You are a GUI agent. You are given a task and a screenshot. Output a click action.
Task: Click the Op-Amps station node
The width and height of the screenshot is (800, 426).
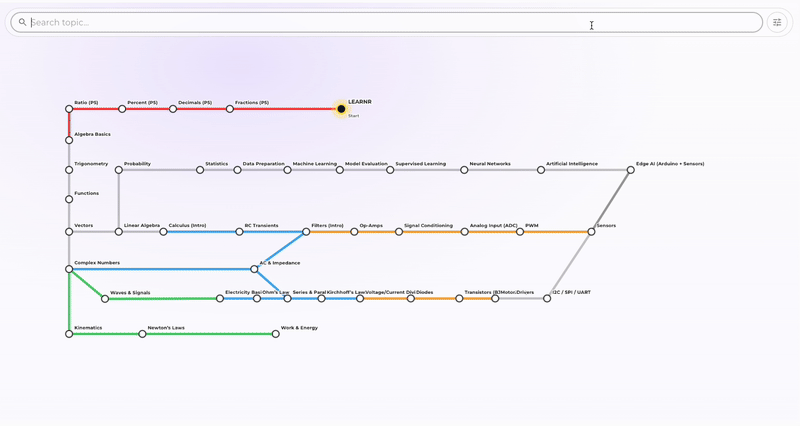coord(354,232)
